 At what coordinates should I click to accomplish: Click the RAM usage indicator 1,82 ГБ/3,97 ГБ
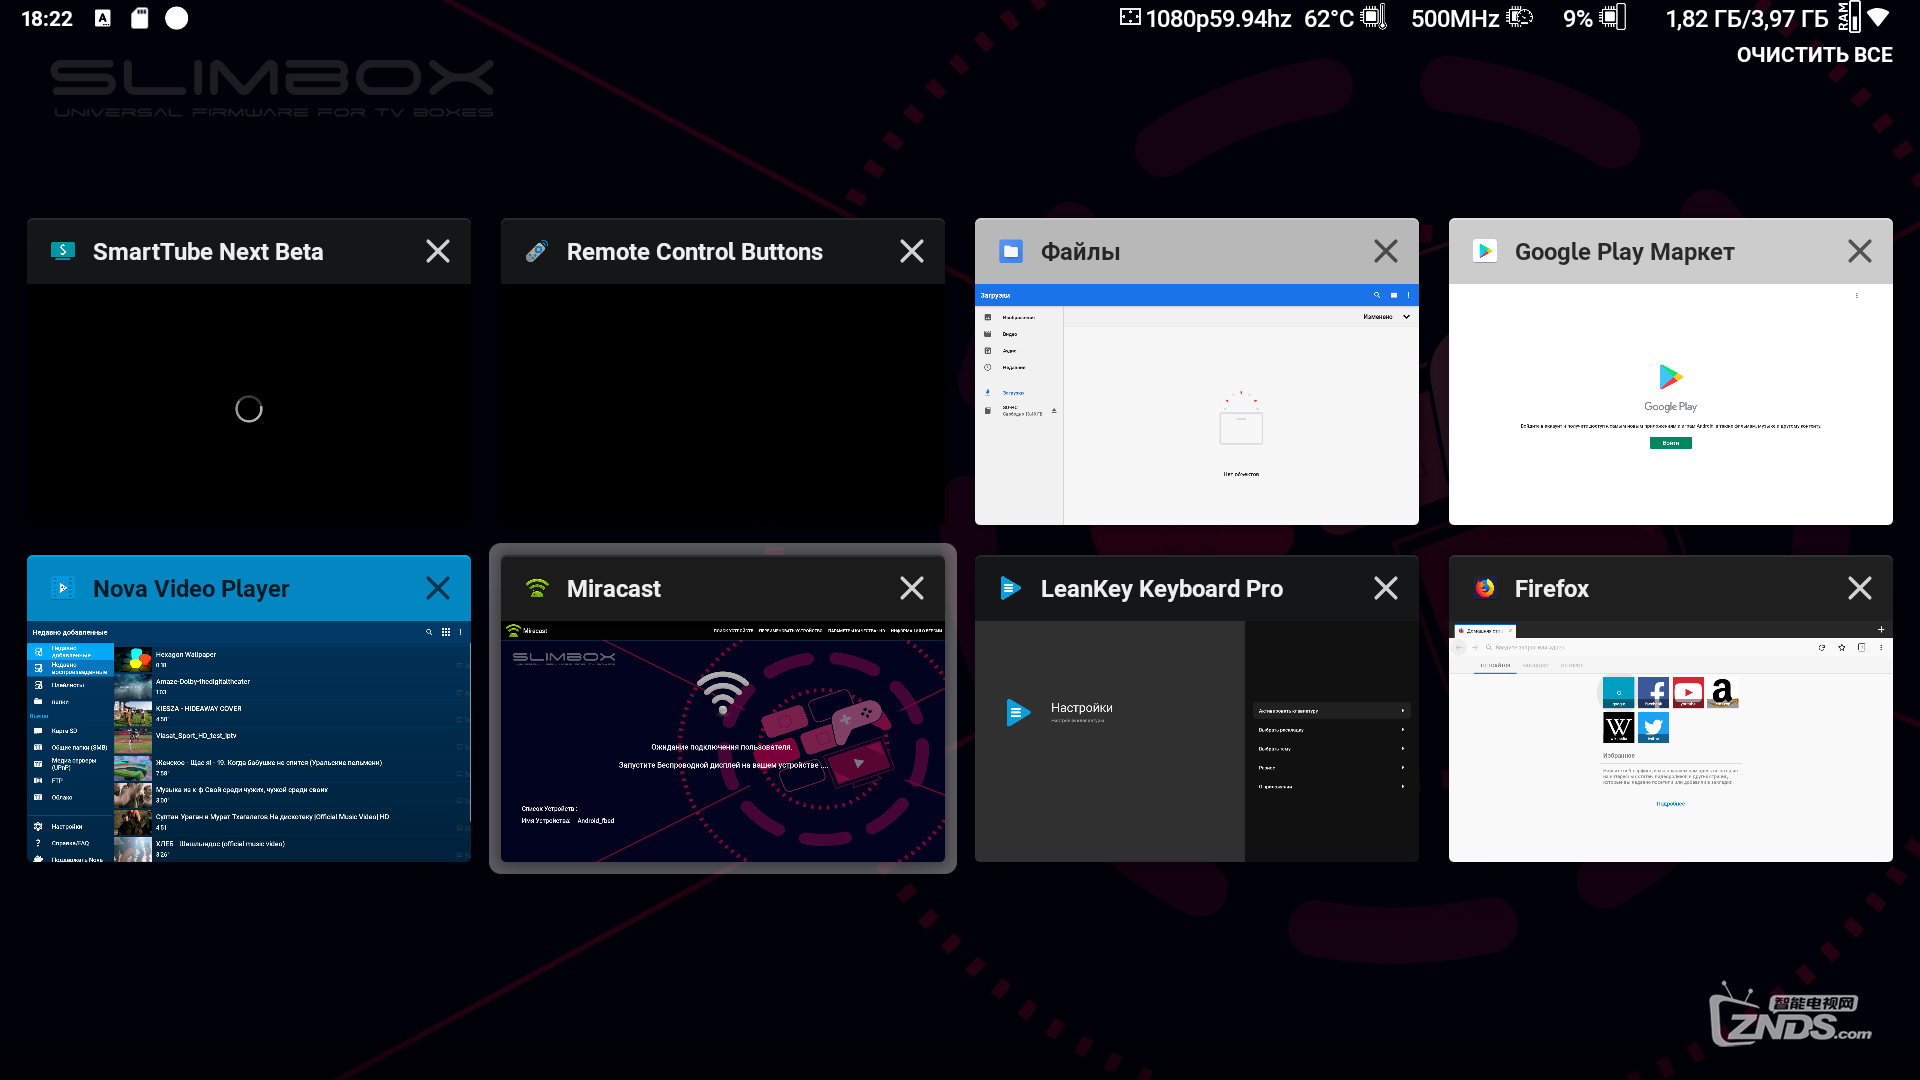(x=1763, y=18)
